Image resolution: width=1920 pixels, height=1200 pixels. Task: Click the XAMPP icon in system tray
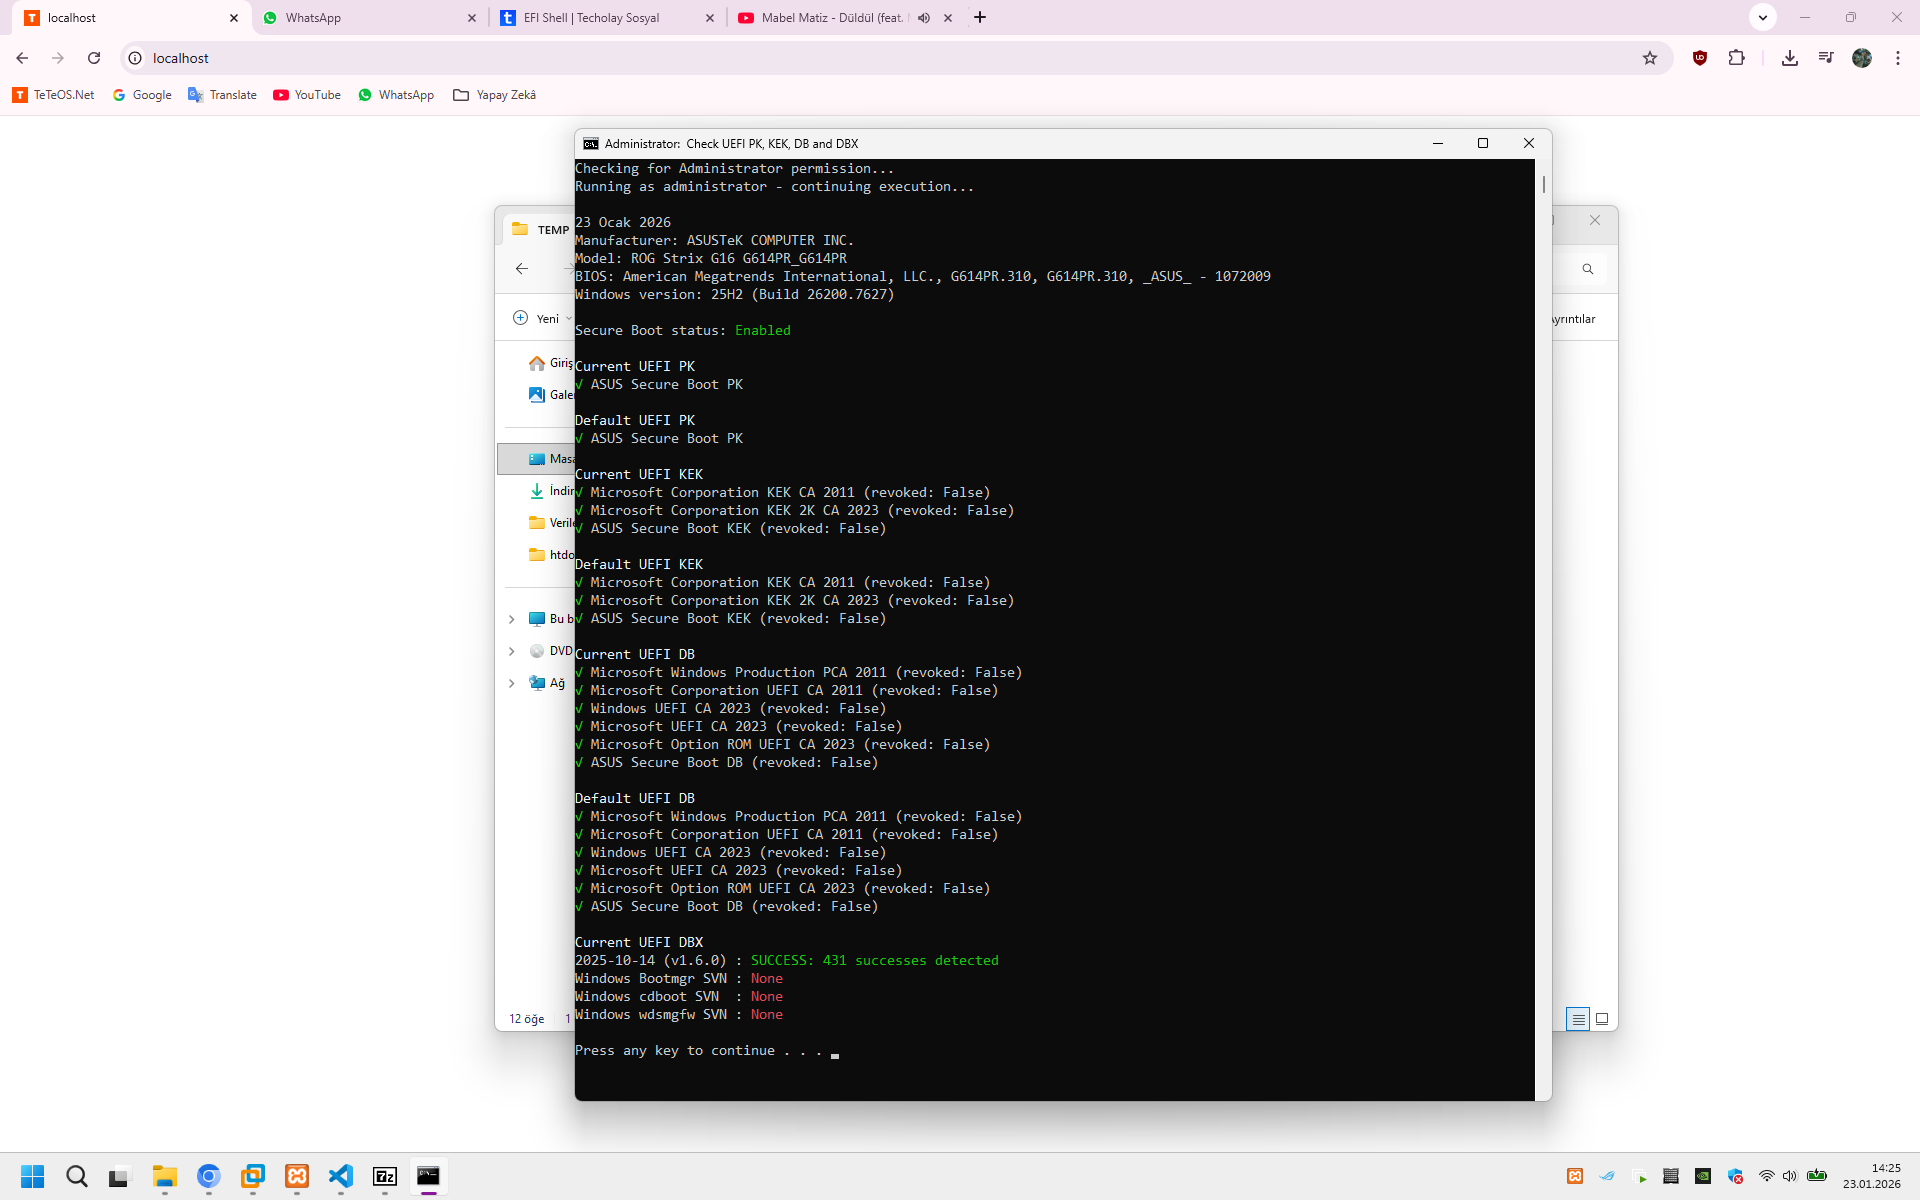click(x=1575, y=1176)
